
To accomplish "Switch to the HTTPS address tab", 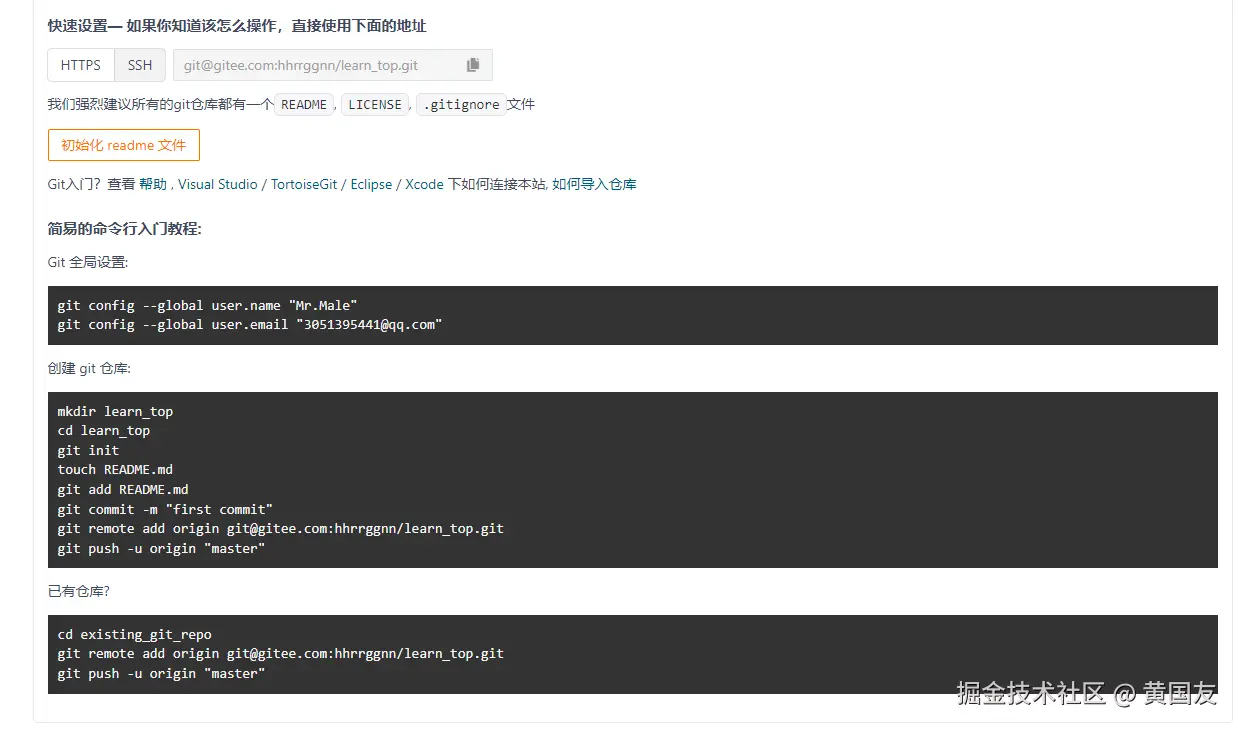I will 81,65.
